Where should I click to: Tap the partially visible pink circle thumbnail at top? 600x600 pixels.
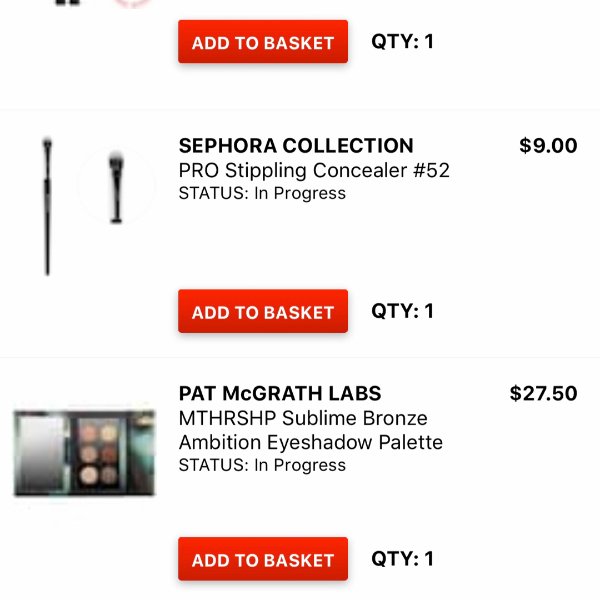132,3
